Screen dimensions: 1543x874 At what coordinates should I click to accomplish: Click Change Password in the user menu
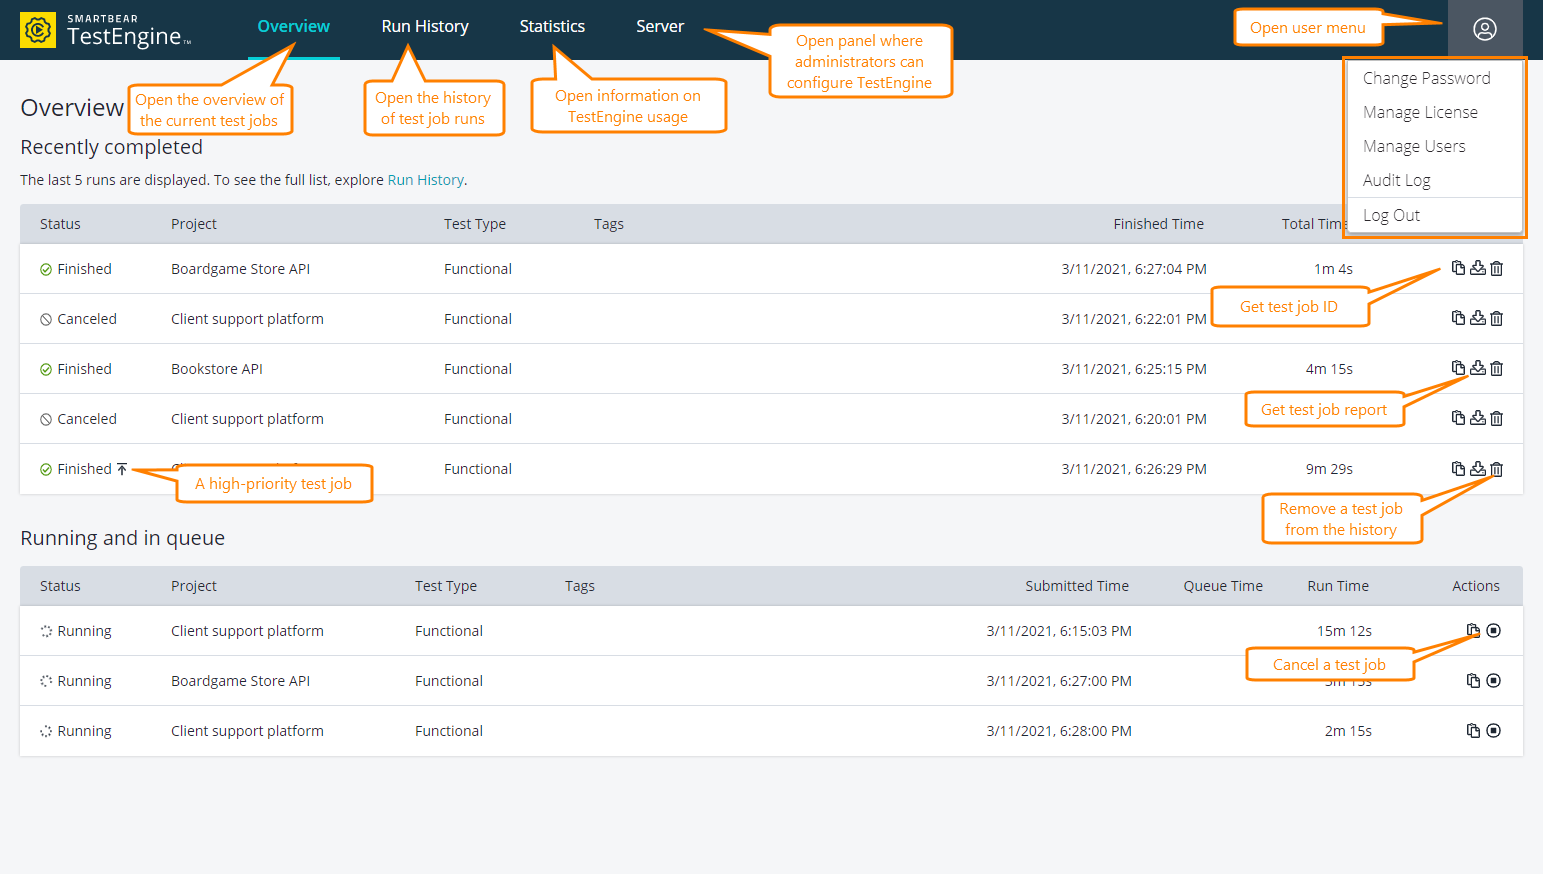tap(1427, 77)
